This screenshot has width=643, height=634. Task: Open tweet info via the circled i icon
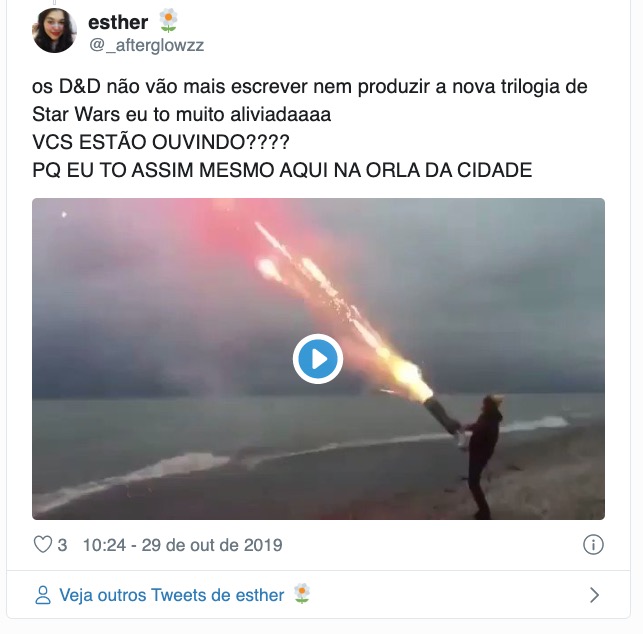click(593, 545)
